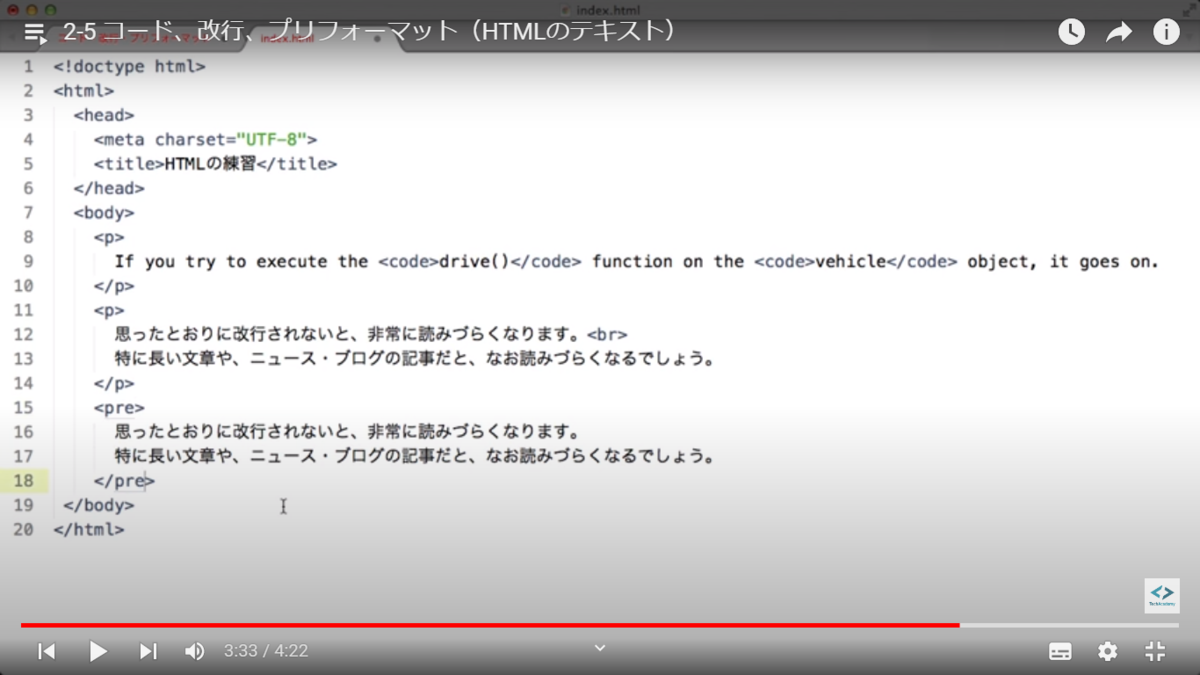1200x675 pixels.
Task: Open the video info icon
Action: [1166, 32]
